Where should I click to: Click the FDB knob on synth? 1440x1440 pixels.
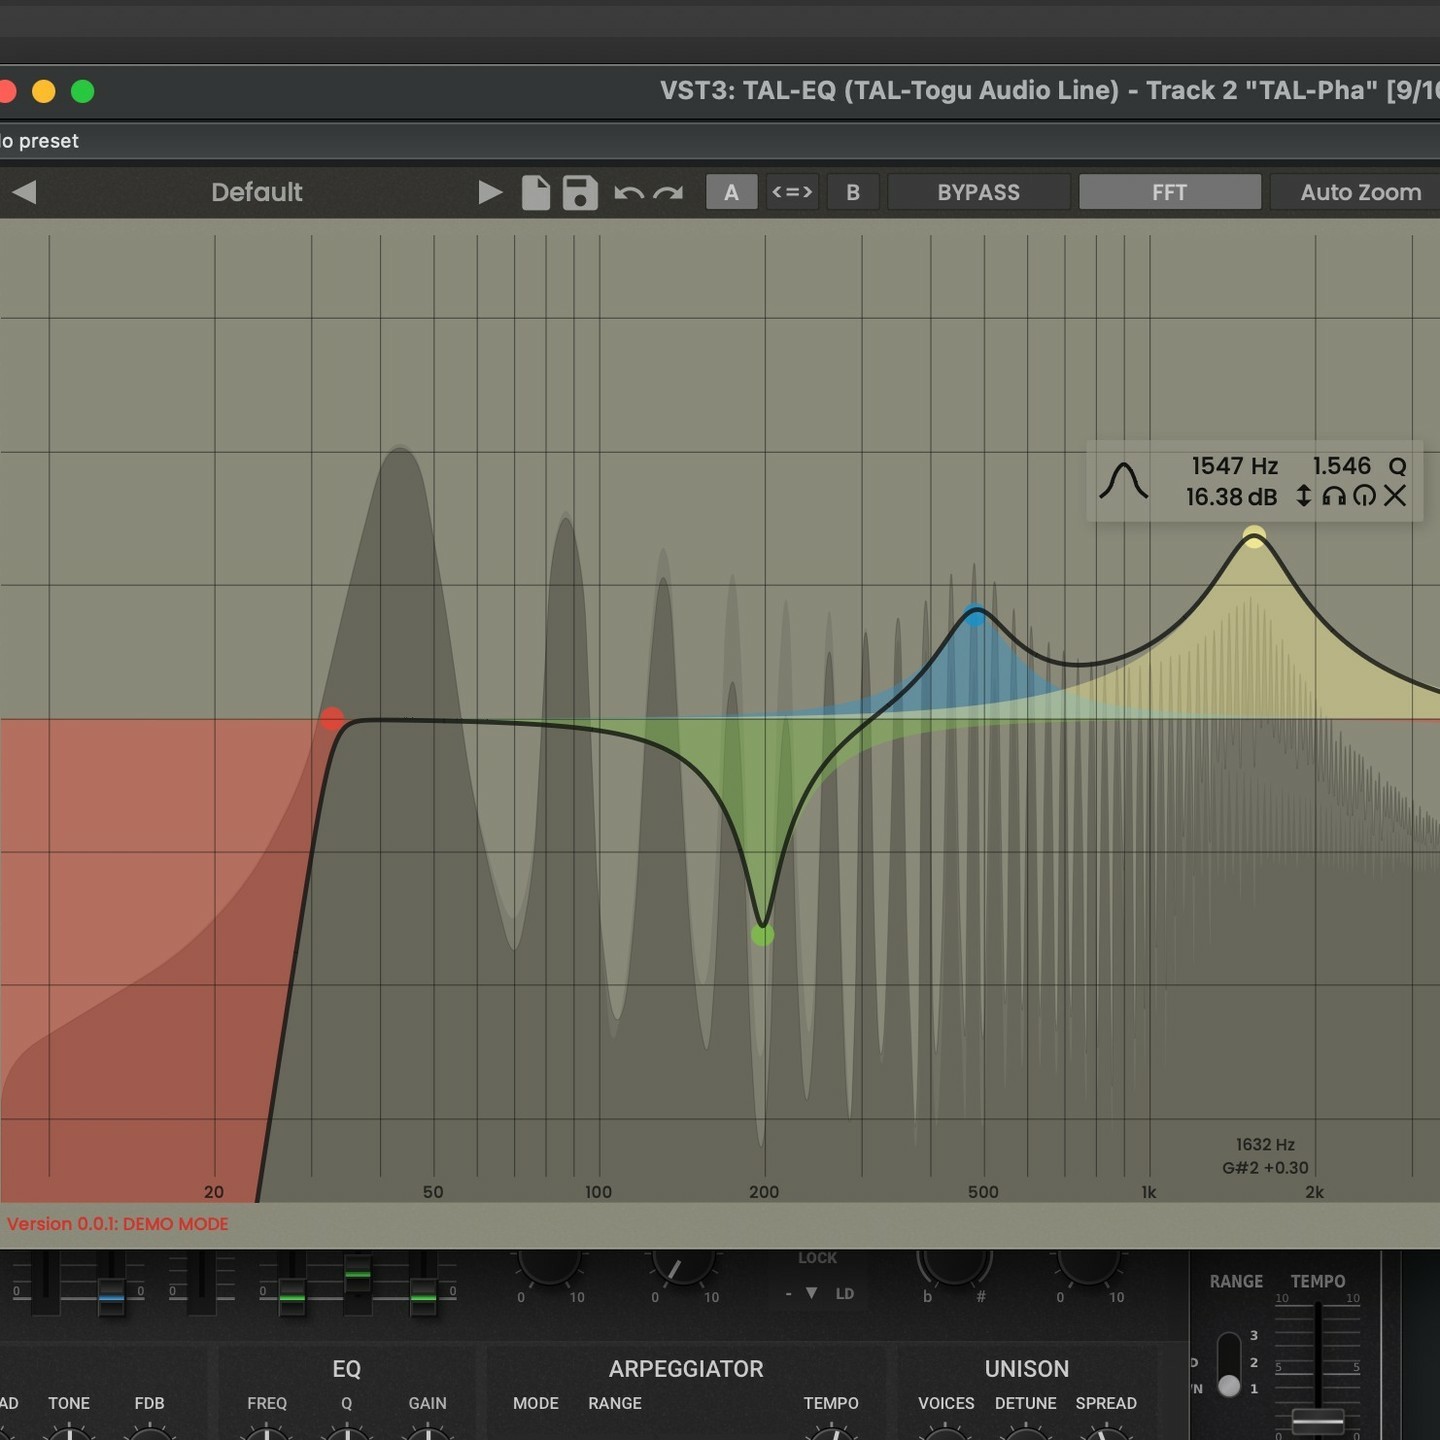point(149,1434)
